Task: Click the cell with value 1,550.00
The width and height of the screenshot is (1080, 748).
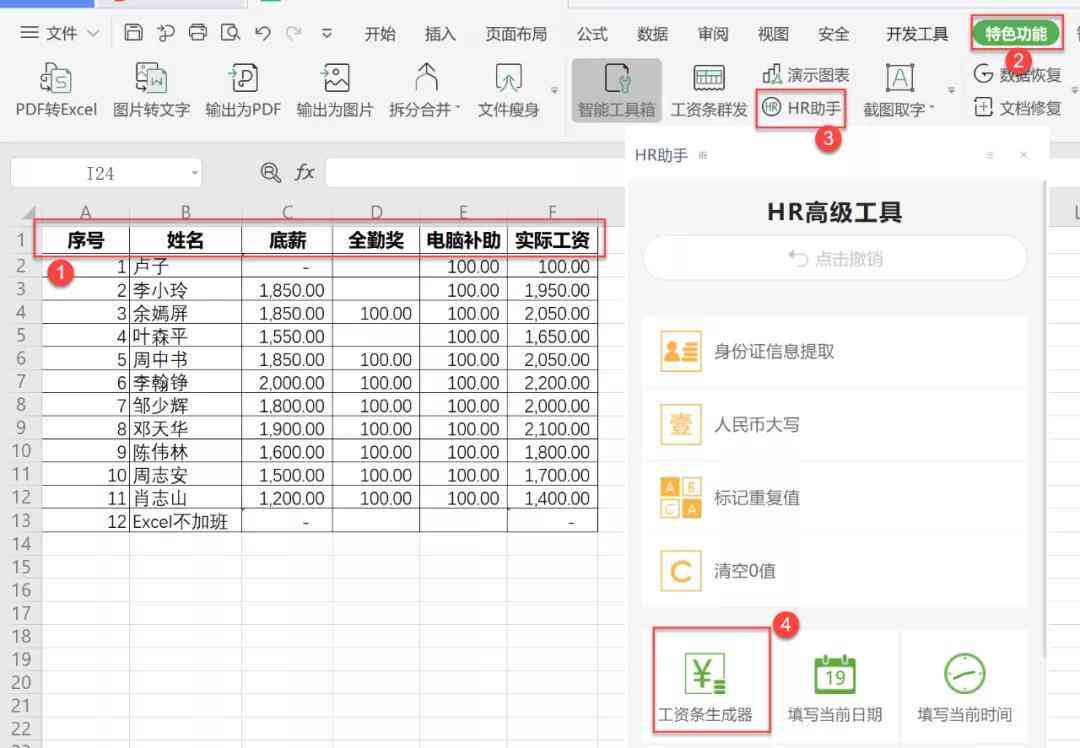Action: coord(287,336)
